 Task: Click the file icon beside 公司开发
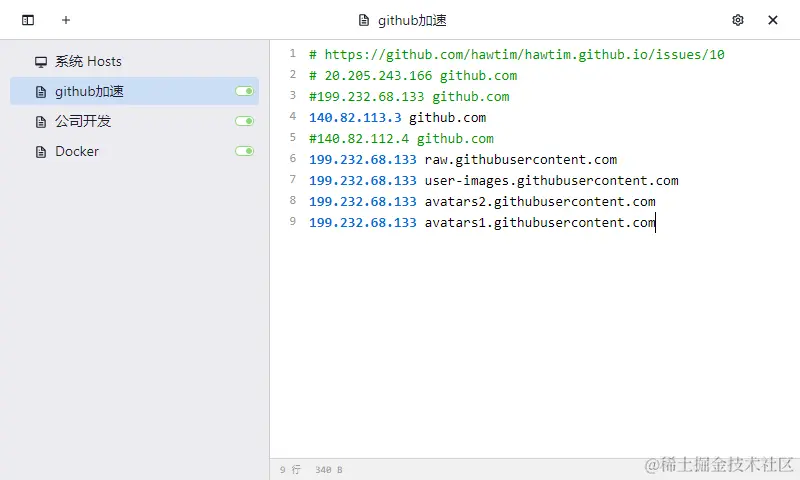(x=41, y=121)
